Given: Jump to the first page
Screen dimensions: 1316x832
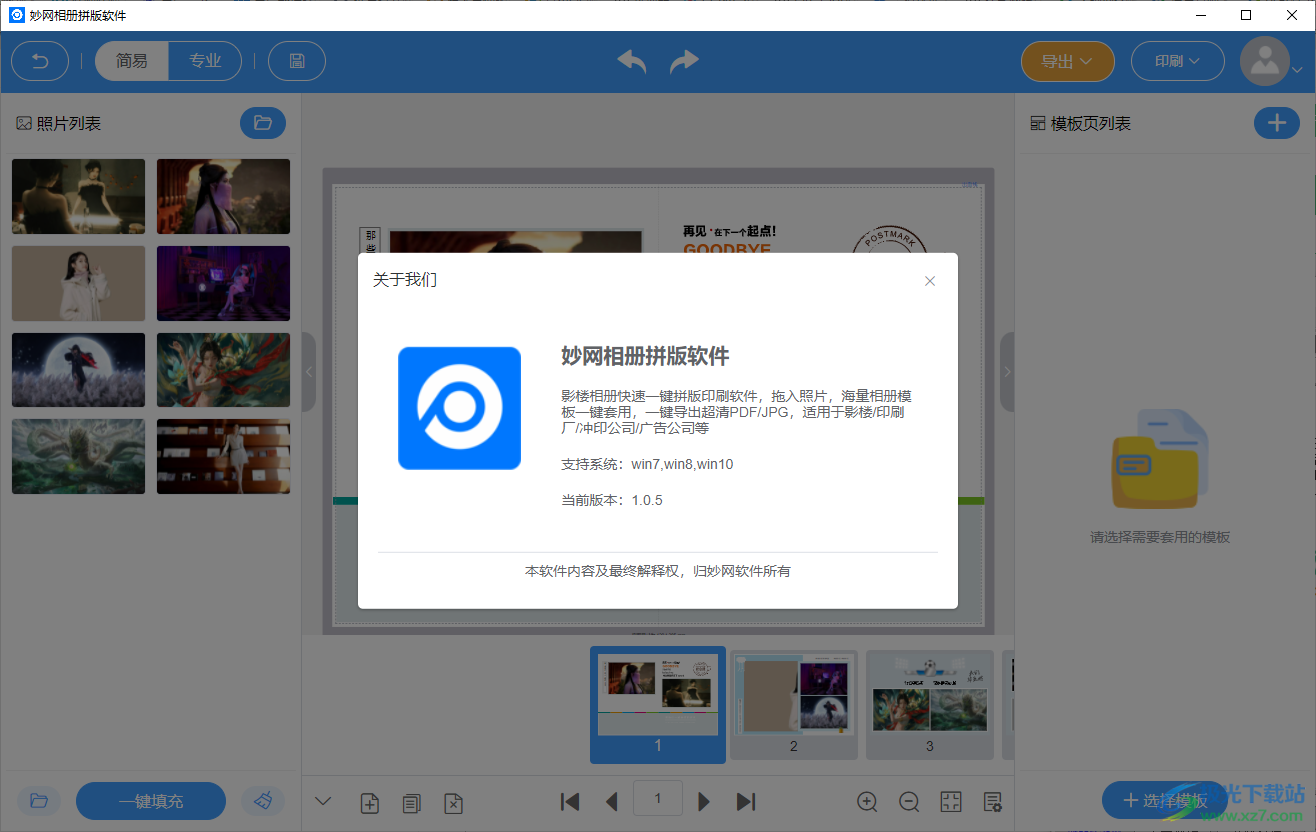Looking at the screenshot, I should [570, 801].
